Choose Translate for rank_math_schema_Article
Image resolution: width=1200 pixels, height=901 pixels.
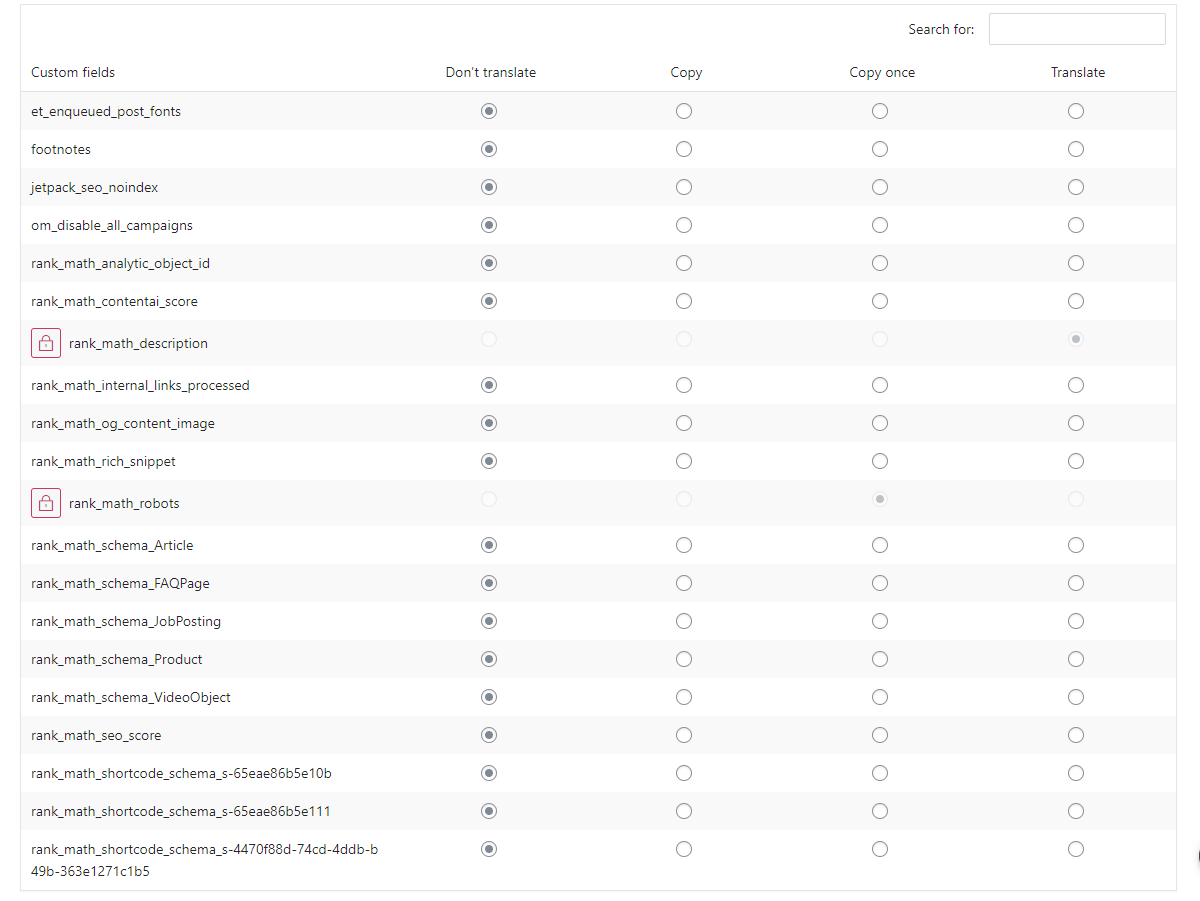point(1076,545)
